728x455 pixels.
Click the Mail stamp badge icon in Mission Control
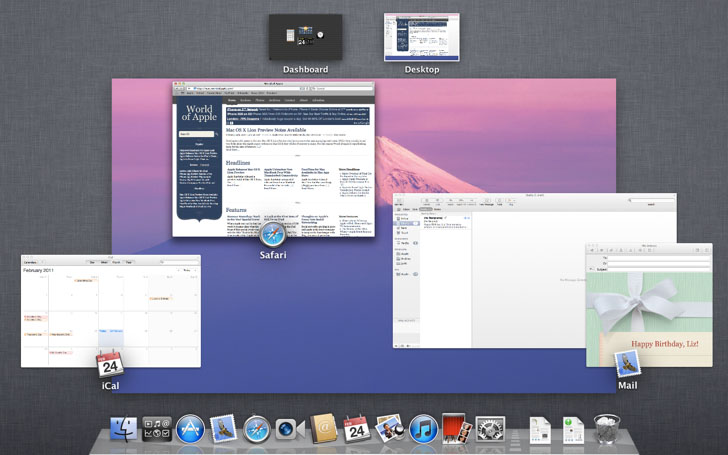(x=627, y=364)
